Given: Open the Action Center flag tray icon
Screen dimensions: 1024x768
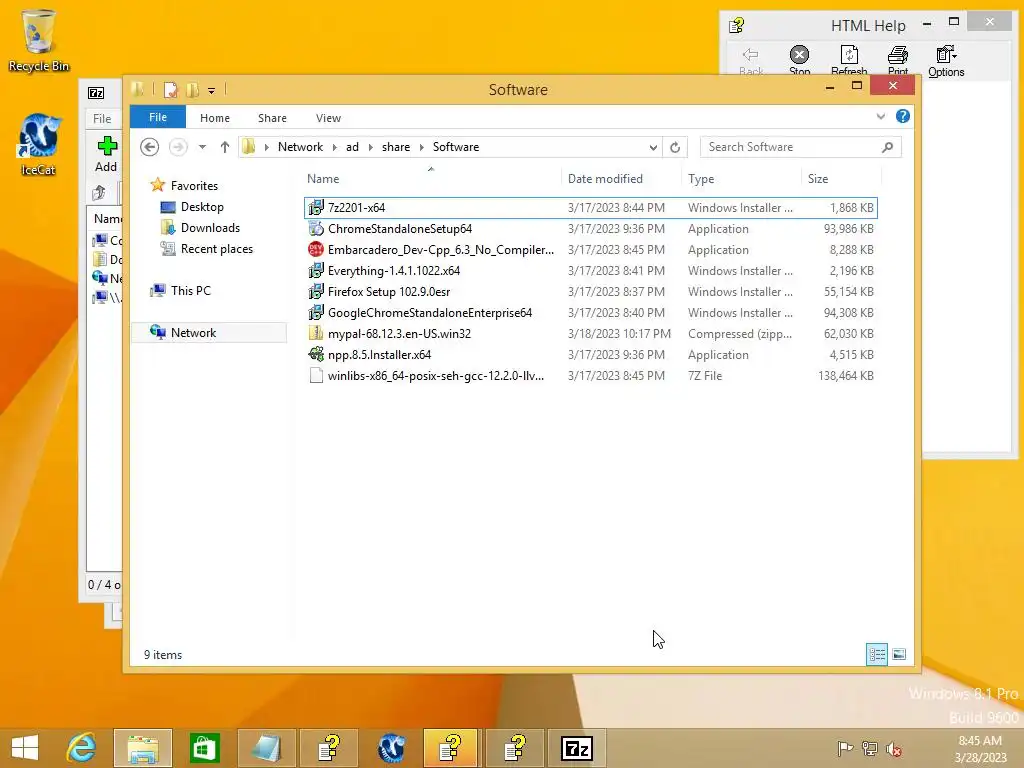Looking at the screenshot, I should [x=845, y=749].
